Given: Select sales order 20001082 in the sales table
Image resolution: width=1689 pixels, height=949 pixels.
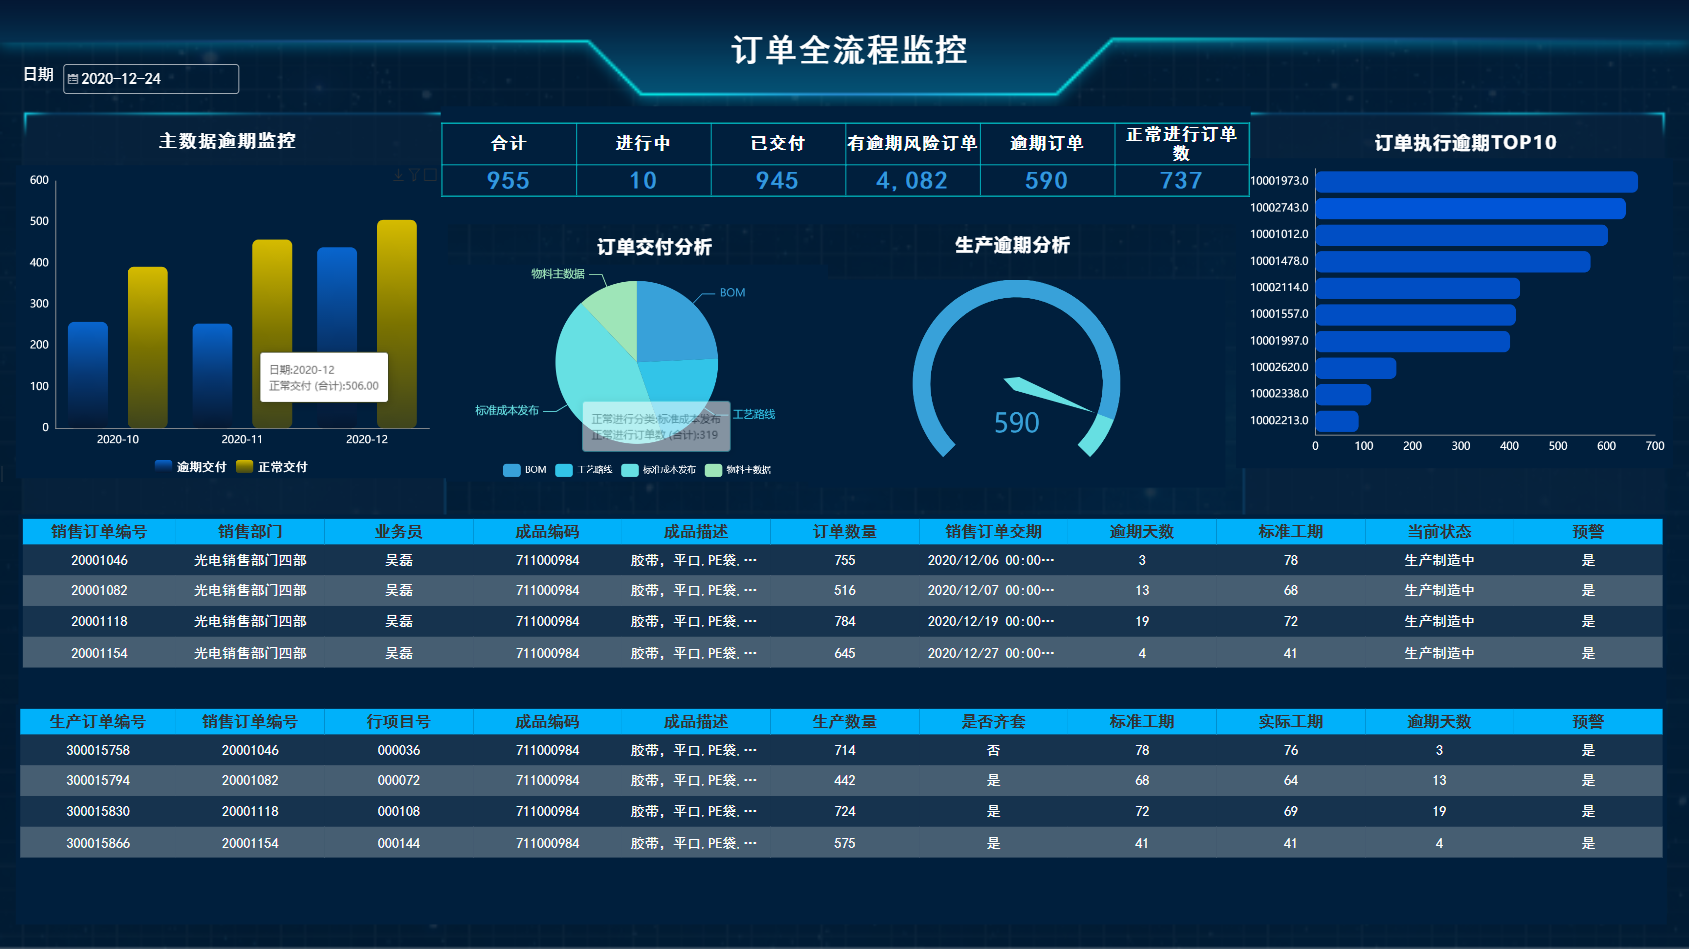Looking at the screenshot, I should coord(99,591).
